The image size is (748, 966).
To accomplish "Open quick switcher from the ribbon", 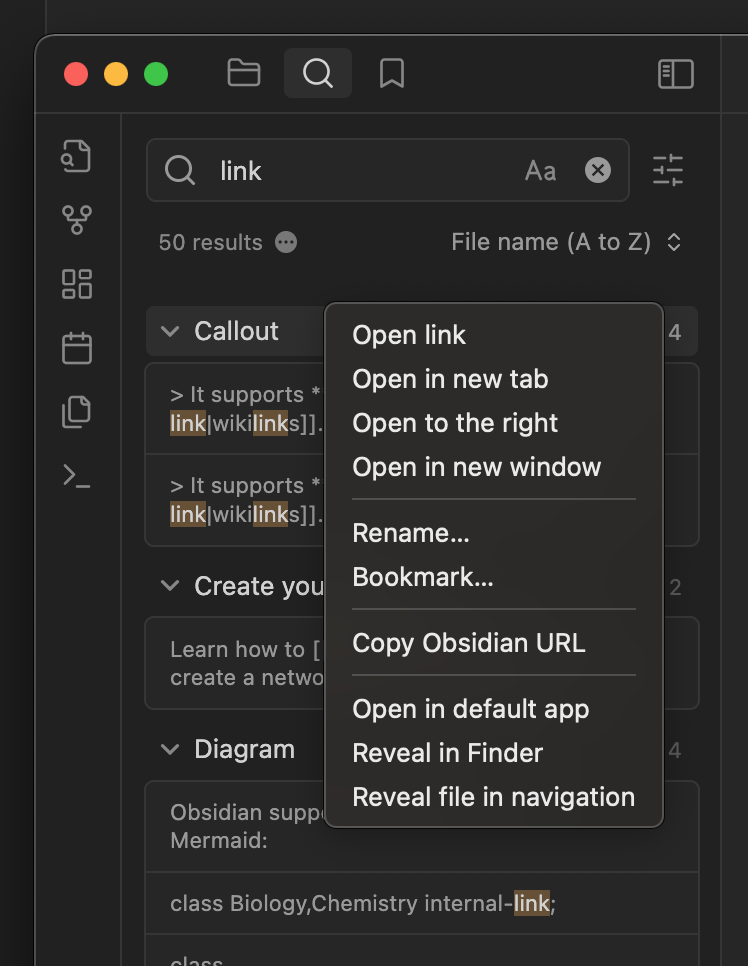I will [76, 156].
